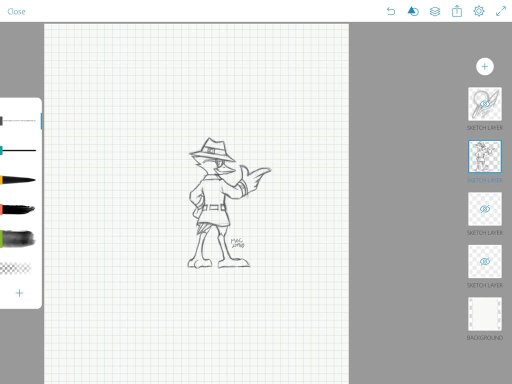
Task: Show the hidden top sketch layer
Action: click(x=485, y=104)
